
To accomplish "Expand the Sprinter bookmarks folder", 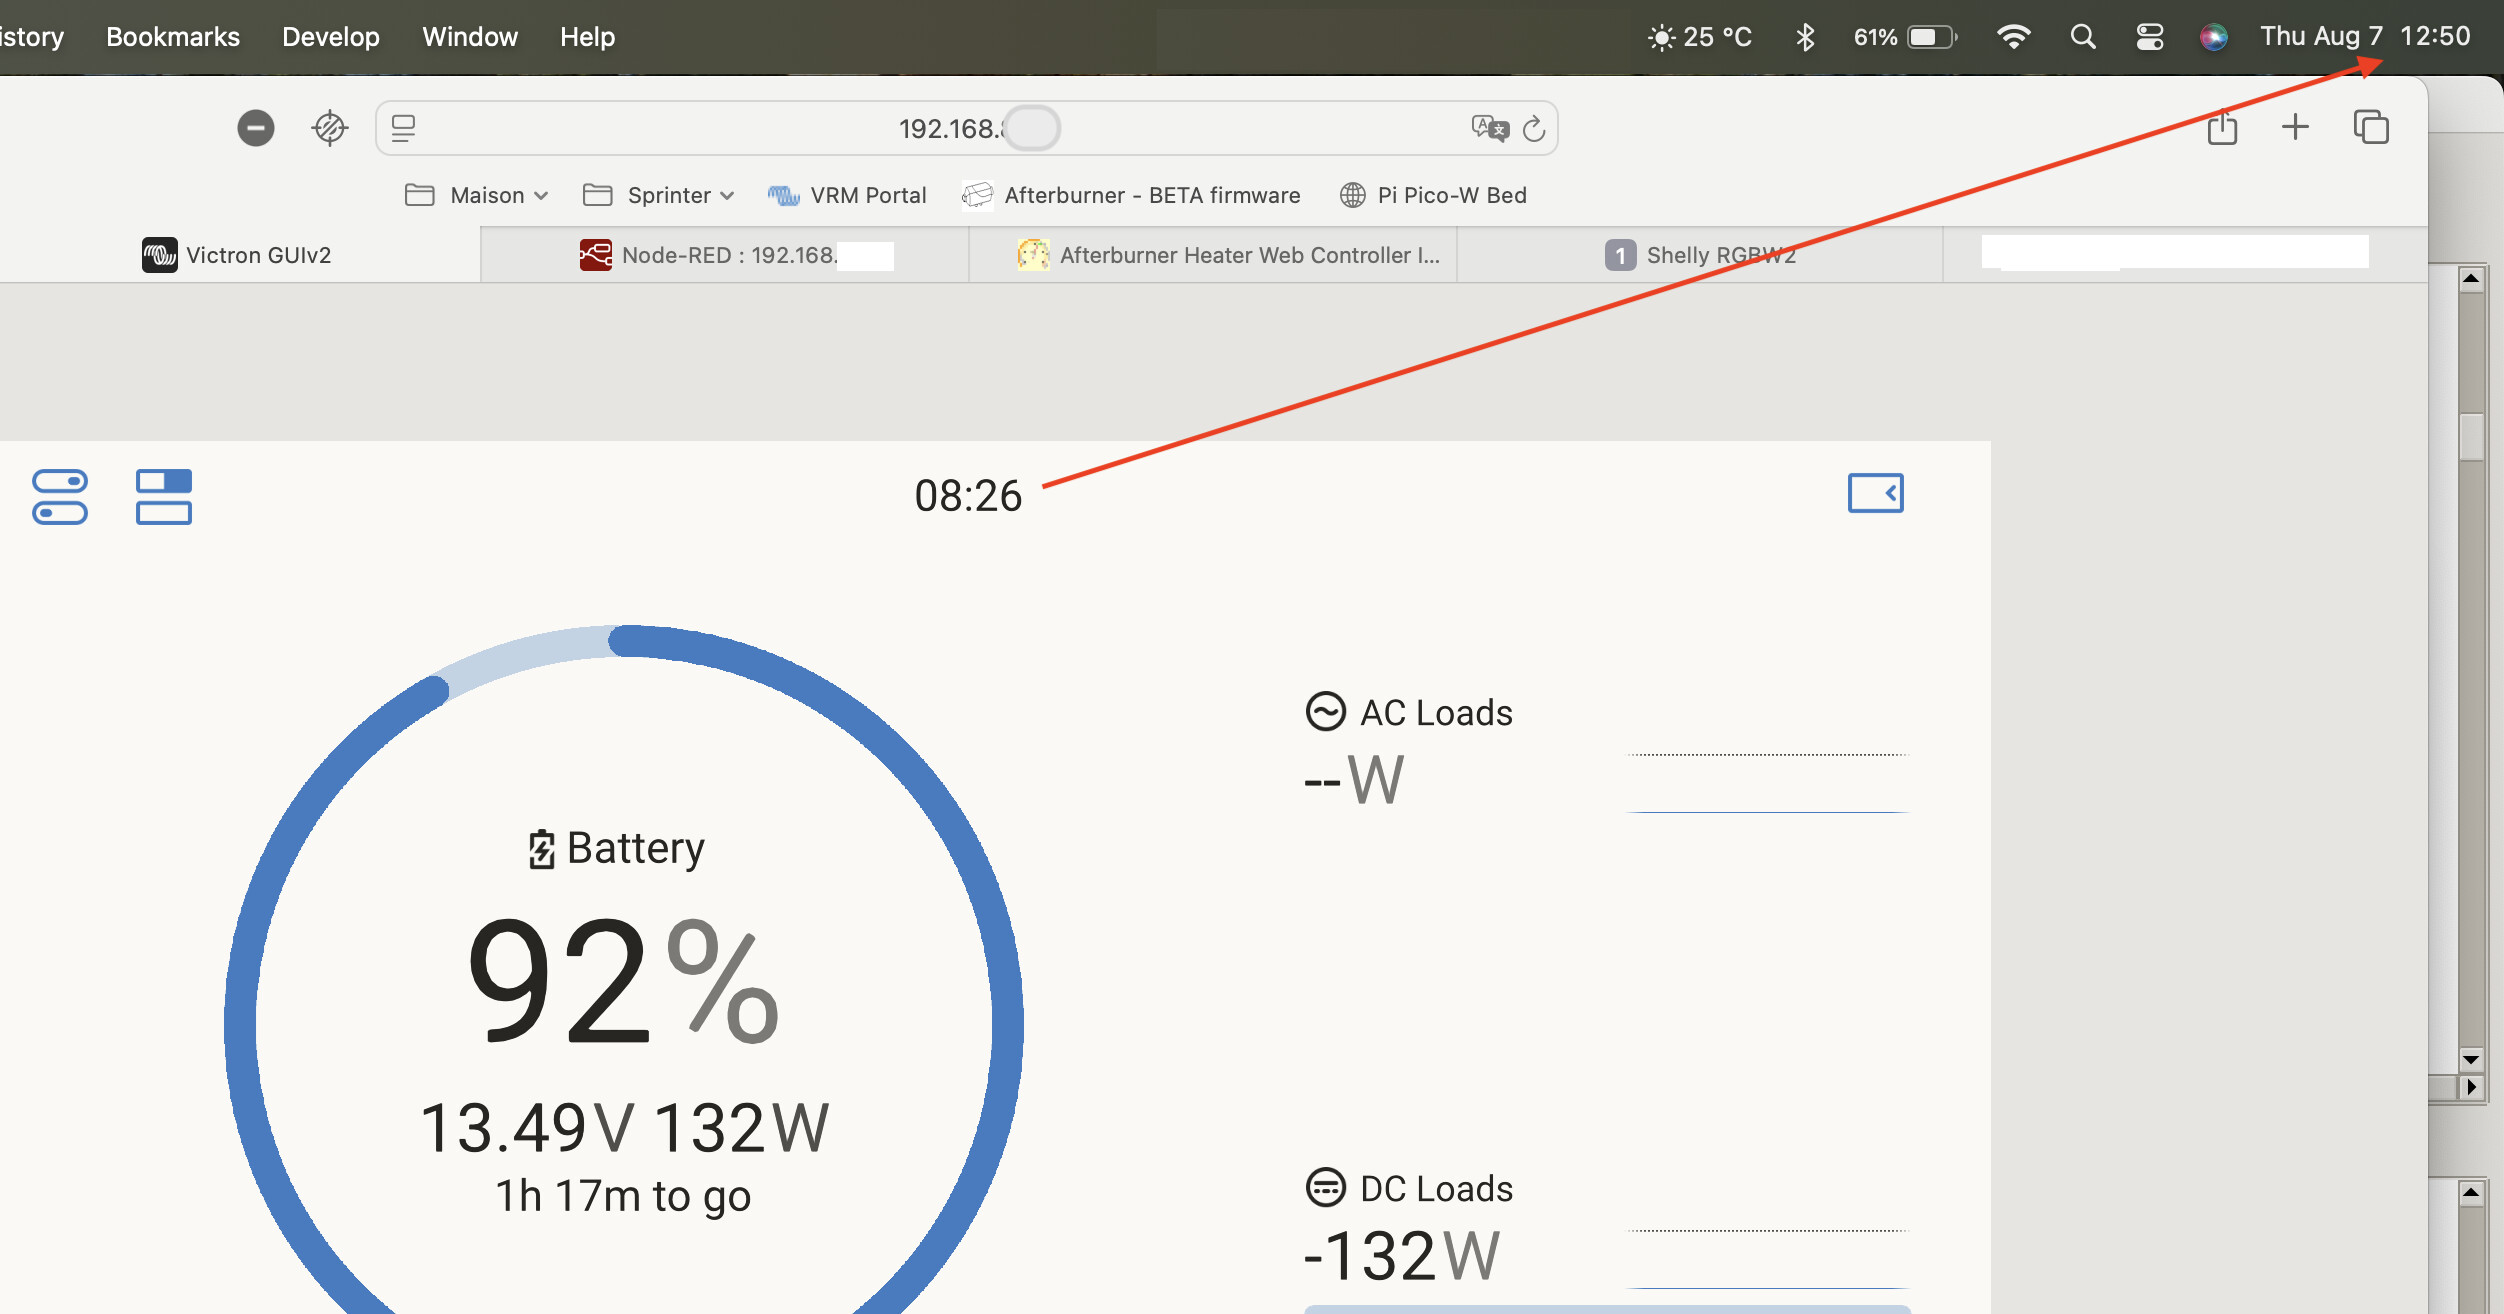I will tap(658, 195).
